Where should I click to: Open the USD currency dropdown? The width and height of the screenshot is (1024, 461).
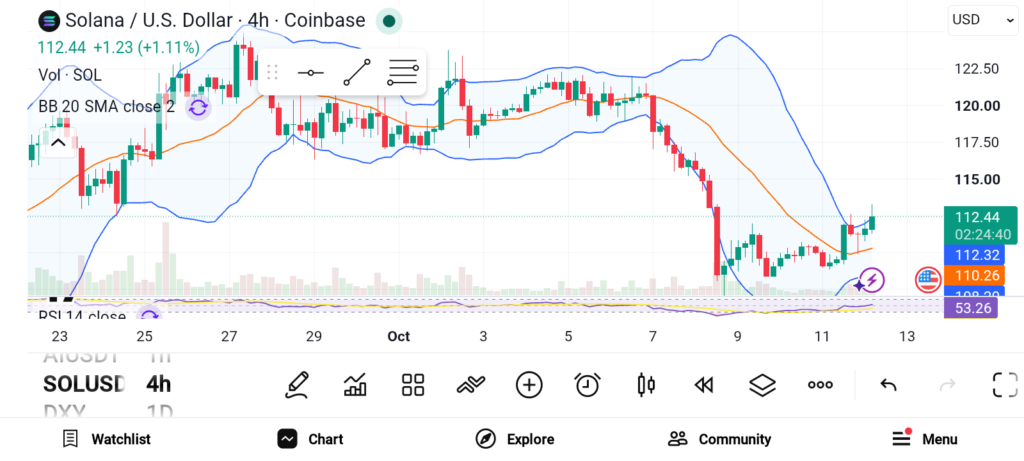point(982,20)
